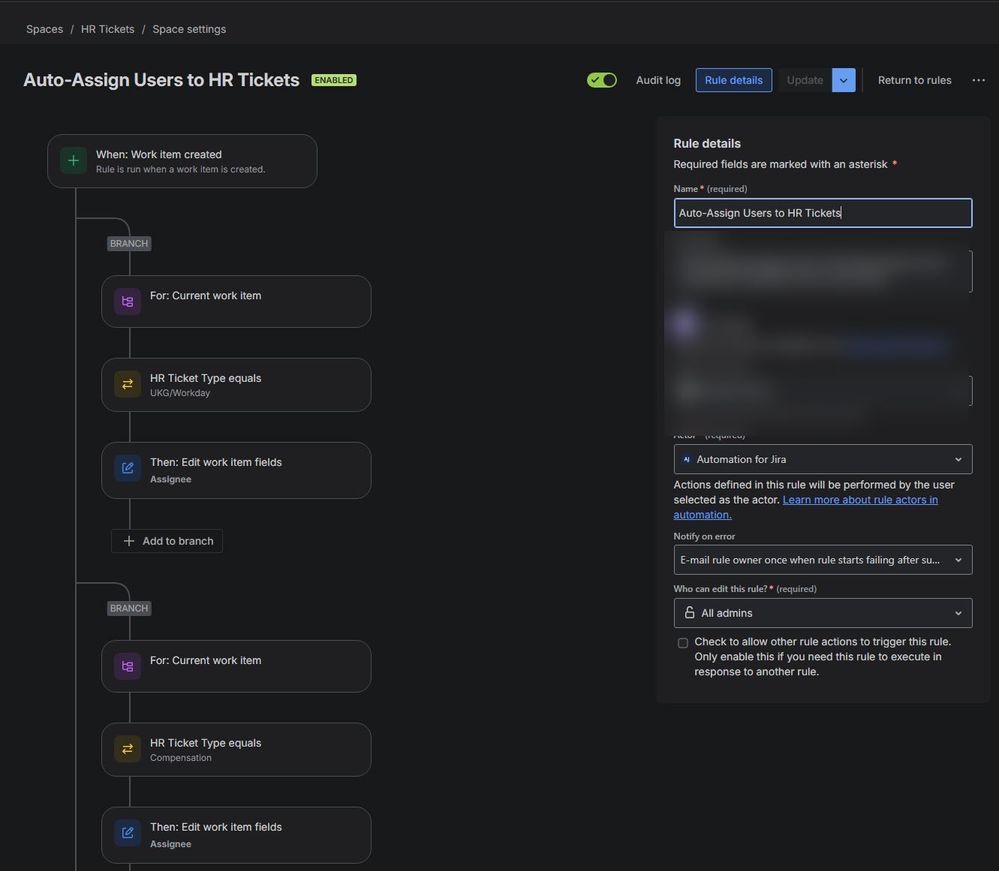Viewport: 999px width, 871px height.
Task: Click Add to branch button
Action: click(x=167, y=541)
